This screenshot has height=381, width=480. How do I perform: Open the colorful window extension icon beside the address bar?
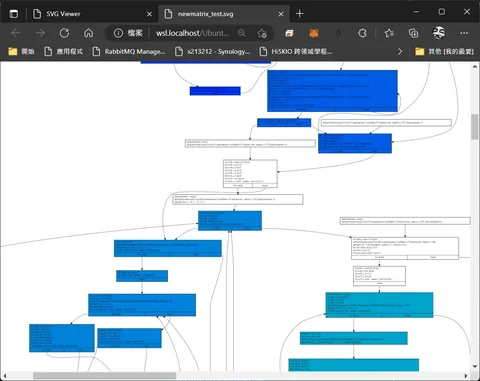289,33
